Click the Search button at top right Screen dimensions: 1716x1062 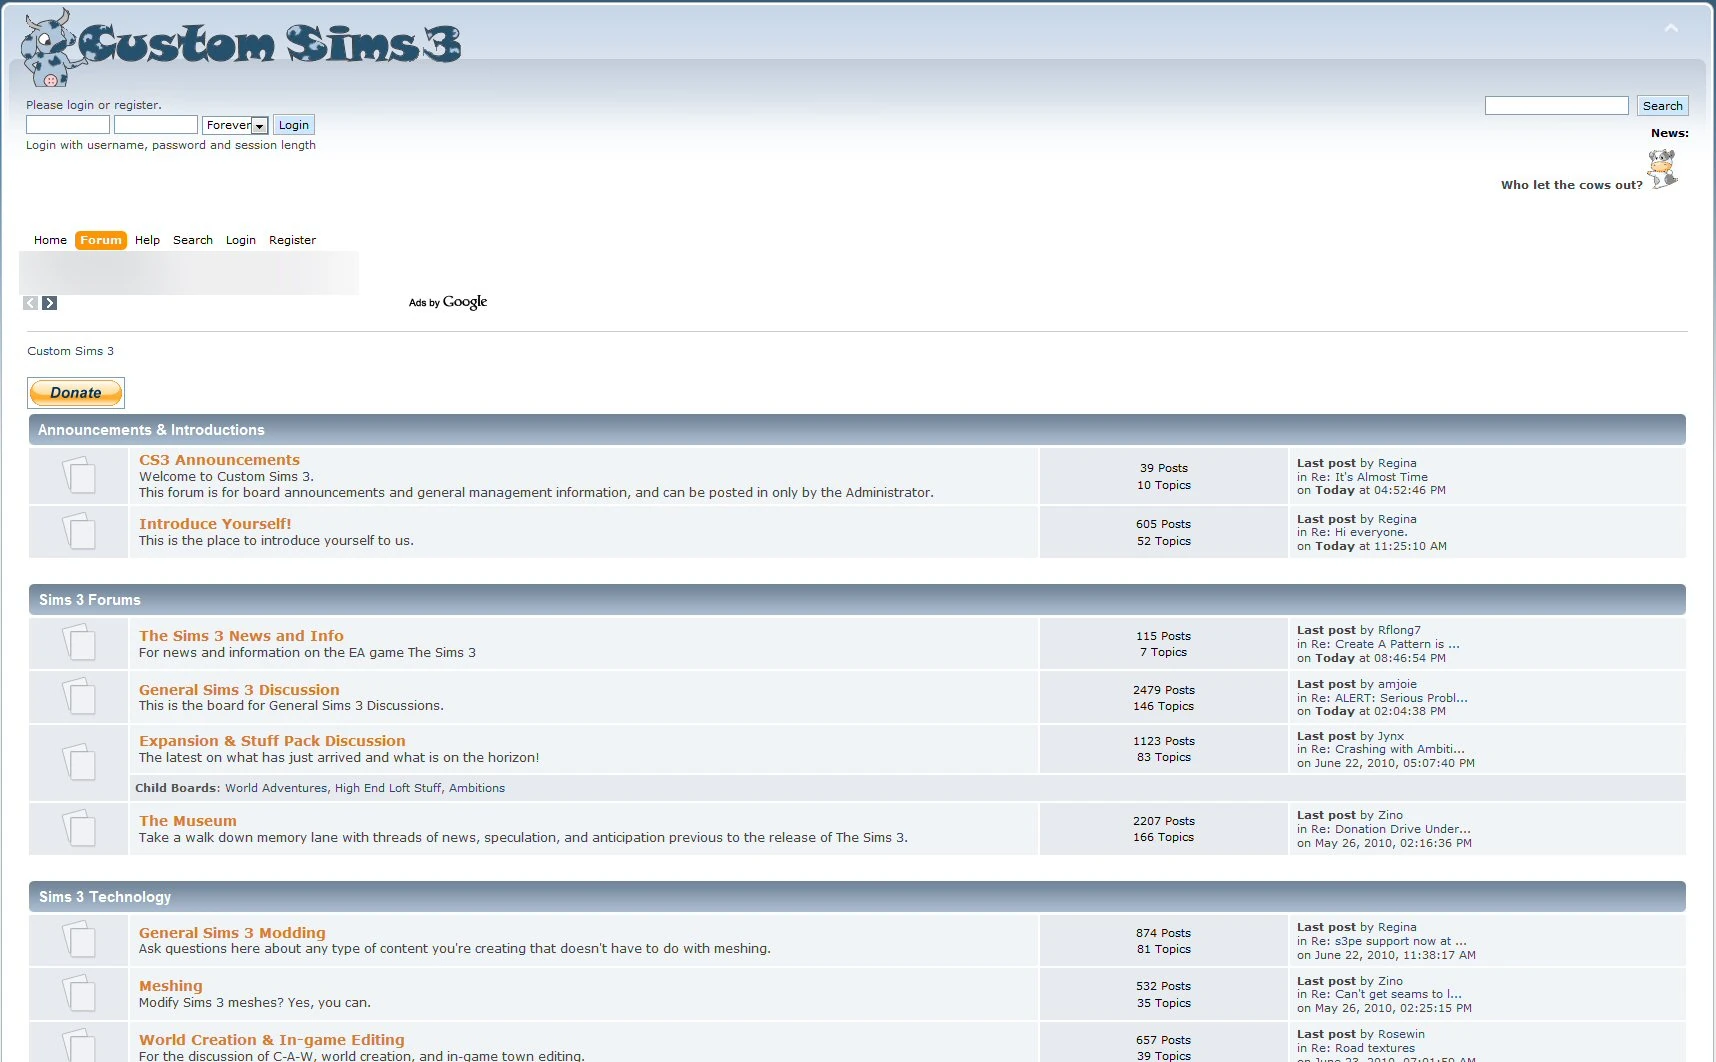tap(1662, 106)
